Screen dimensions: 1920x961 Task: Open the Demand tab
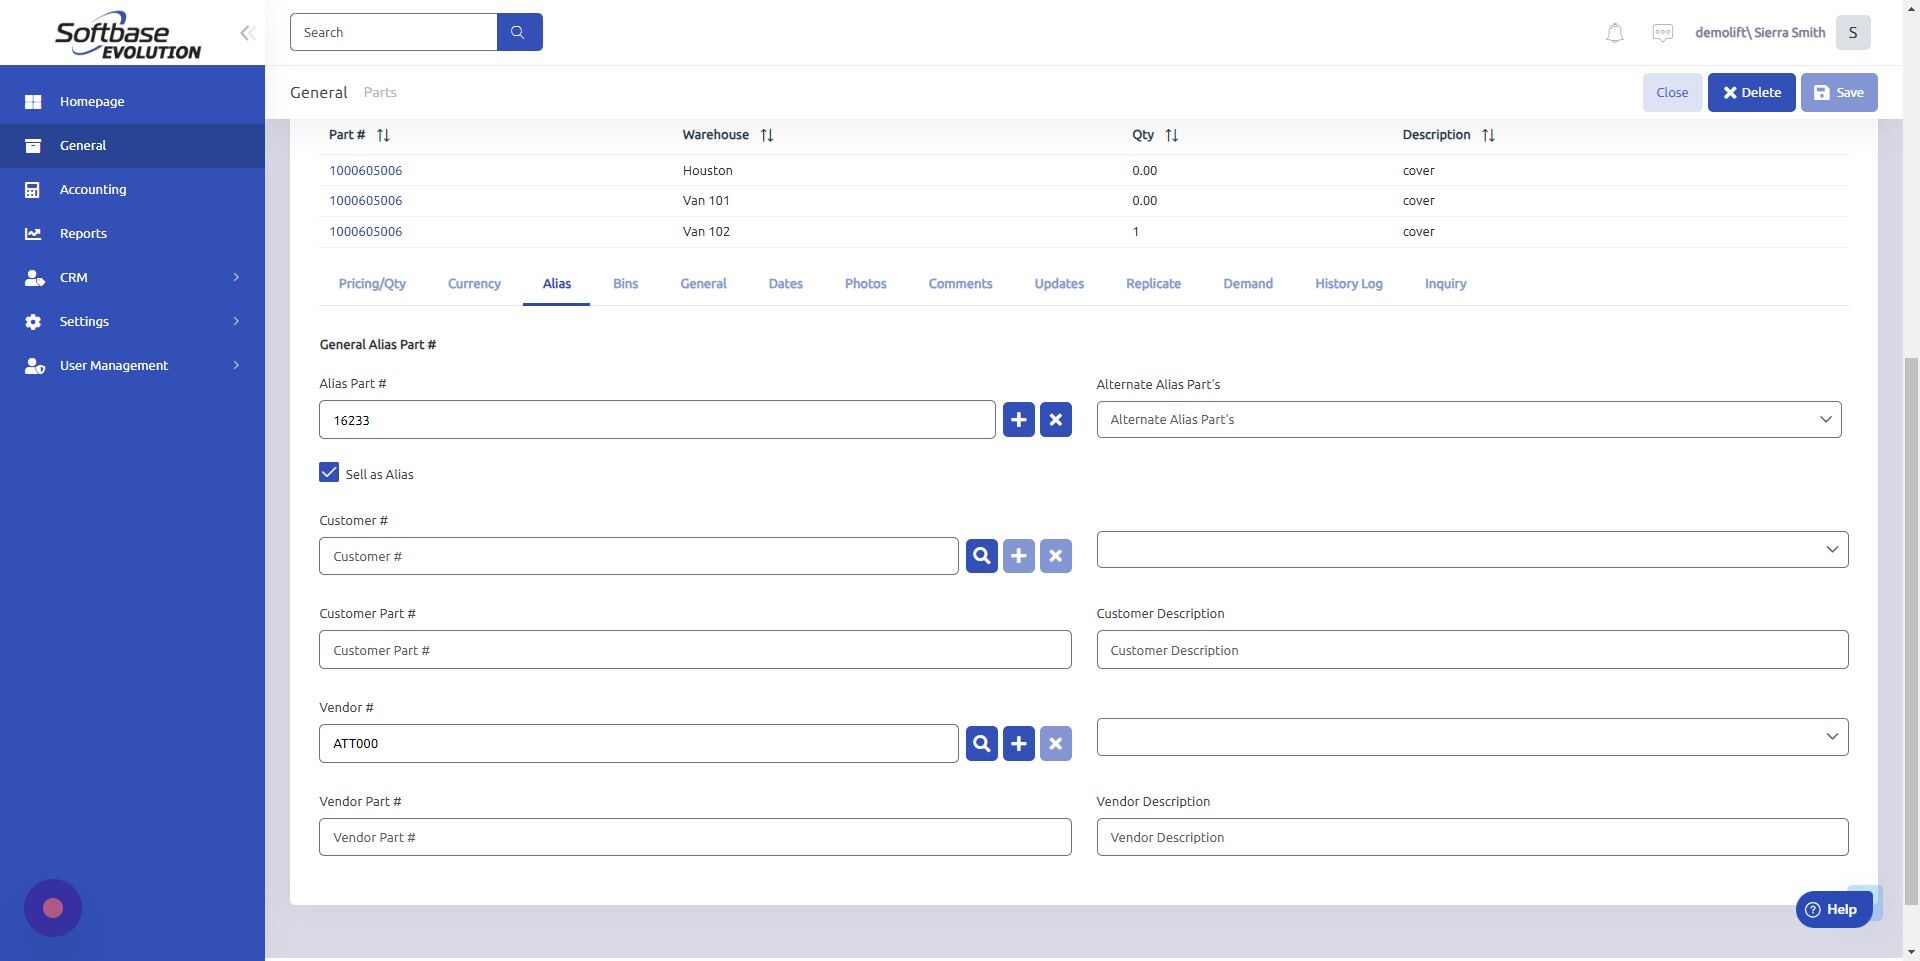(1248, 284)
